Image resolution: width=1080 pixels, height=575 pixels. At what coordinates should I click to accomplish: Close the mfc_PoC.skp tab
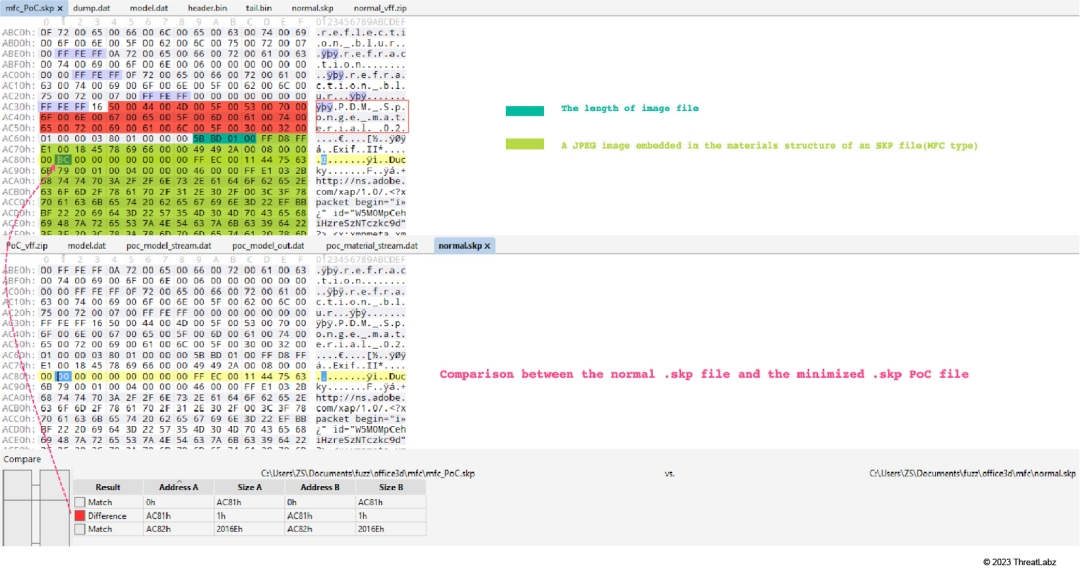pyautogui.click(x=60, y=8)
